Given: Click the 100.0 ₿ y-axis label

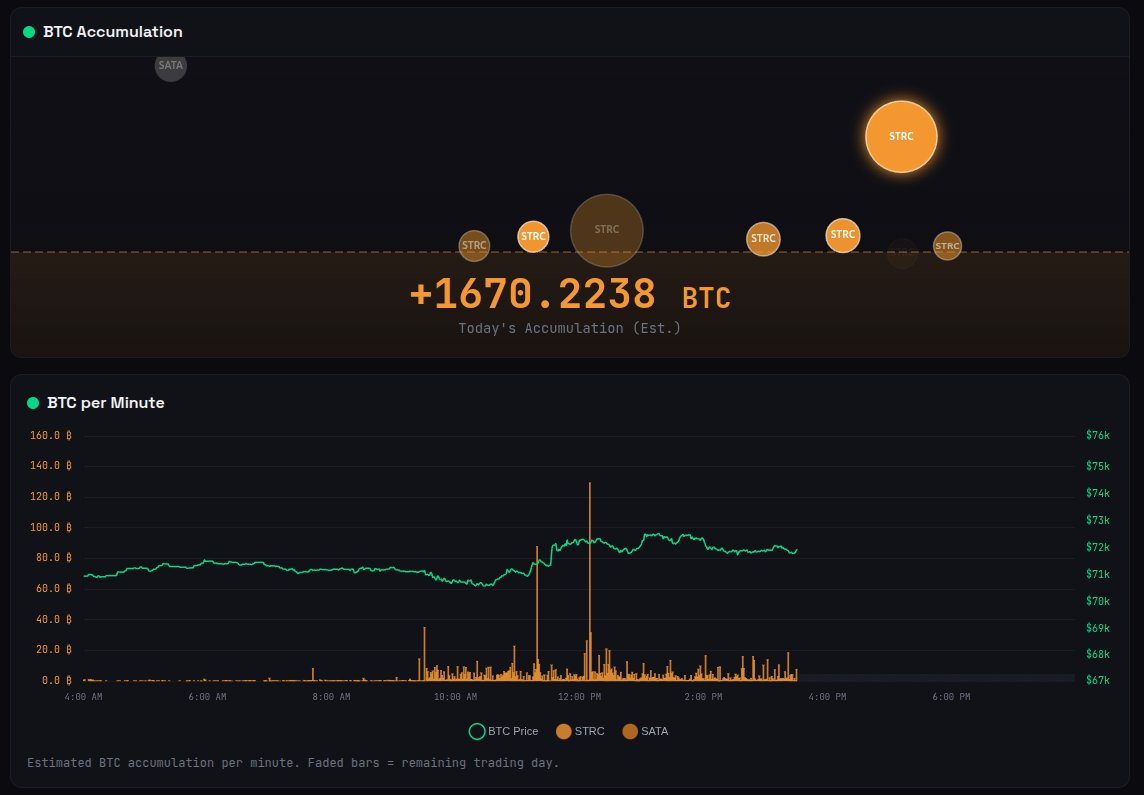Looking at the screenshot, I should click(x=50, y=527).
